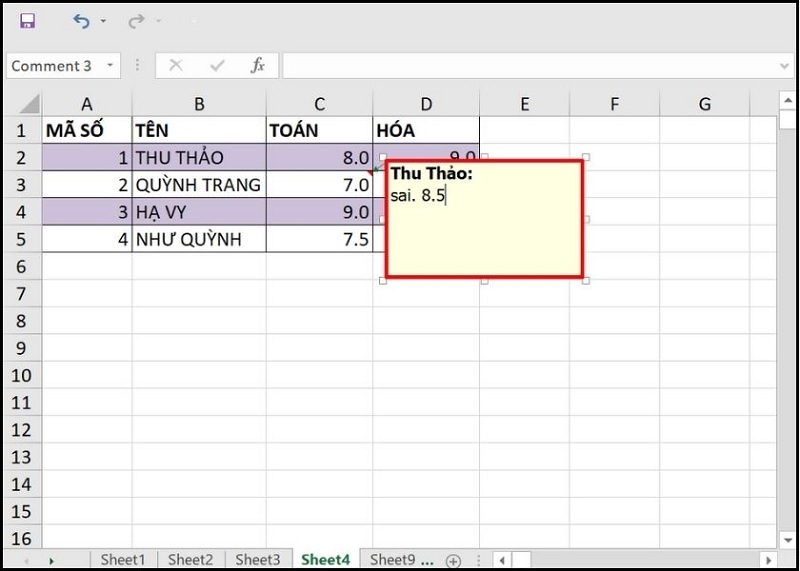Click the horizontal scrollbar right arrow

pyautogui.click(x=768, y=560)
